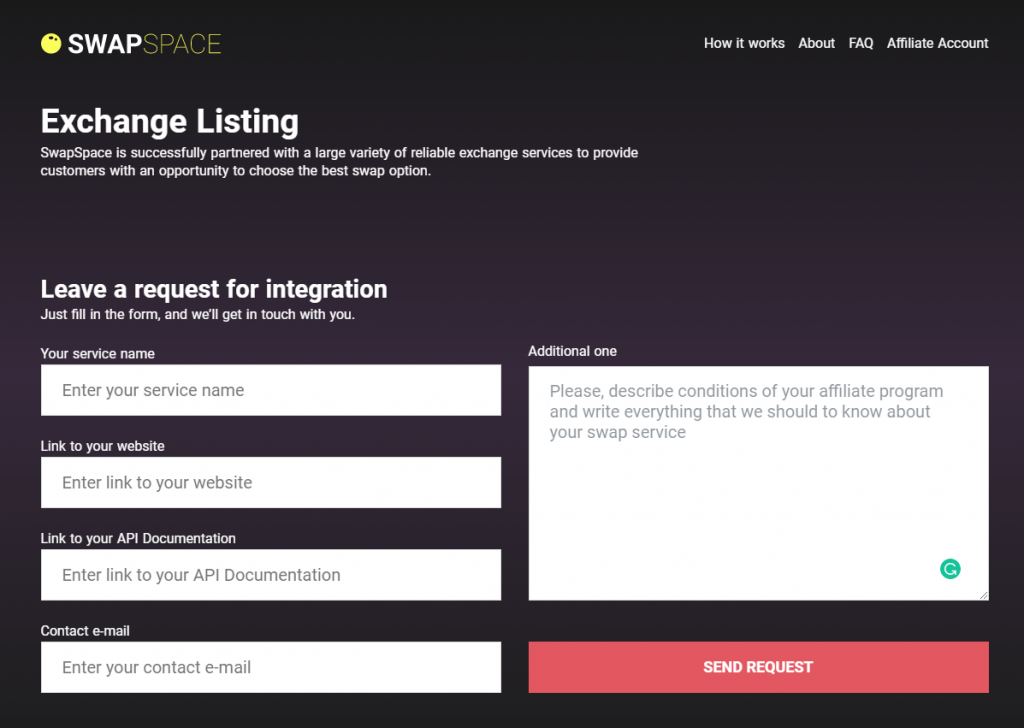This screenshot has height=728, width=1024.
Task: Click the 'Contact e-mail' label
Action: (85, 631)
